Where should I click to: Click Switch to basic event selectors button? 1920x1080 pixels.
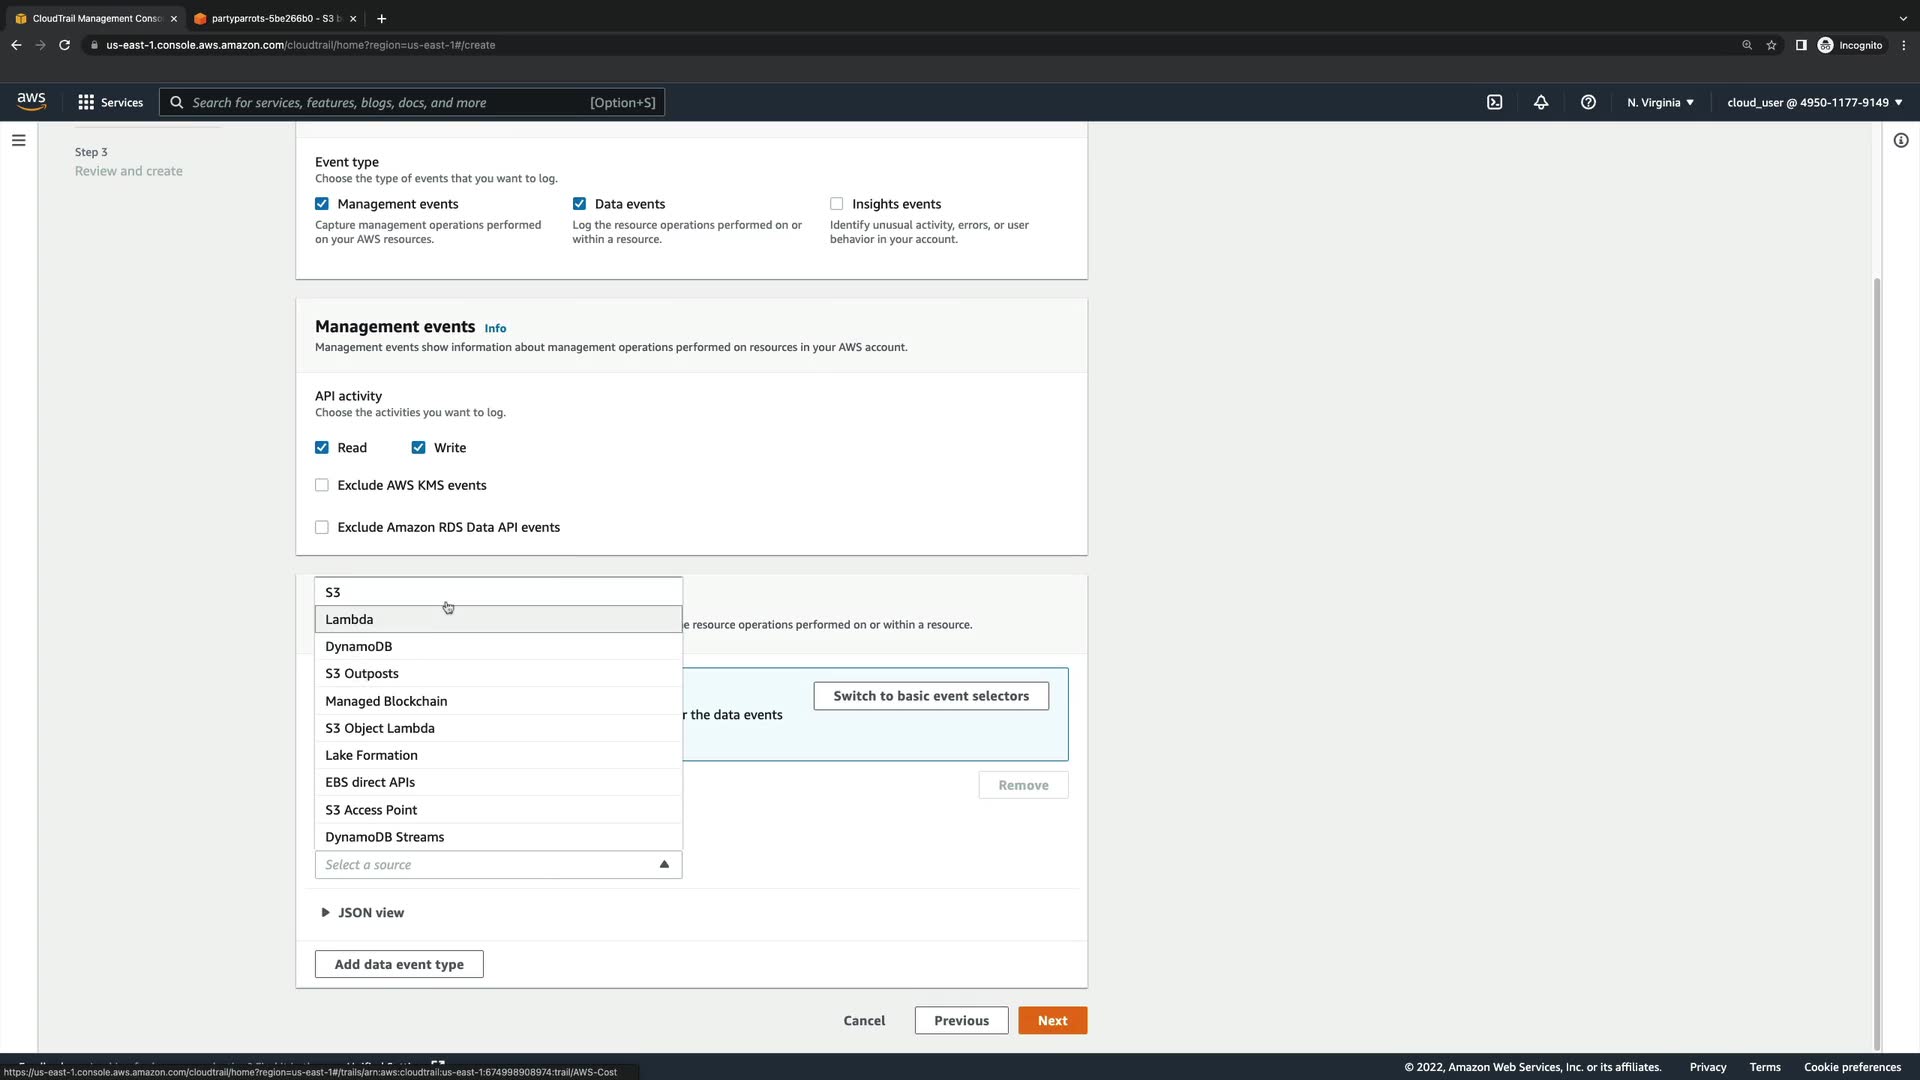931,696
